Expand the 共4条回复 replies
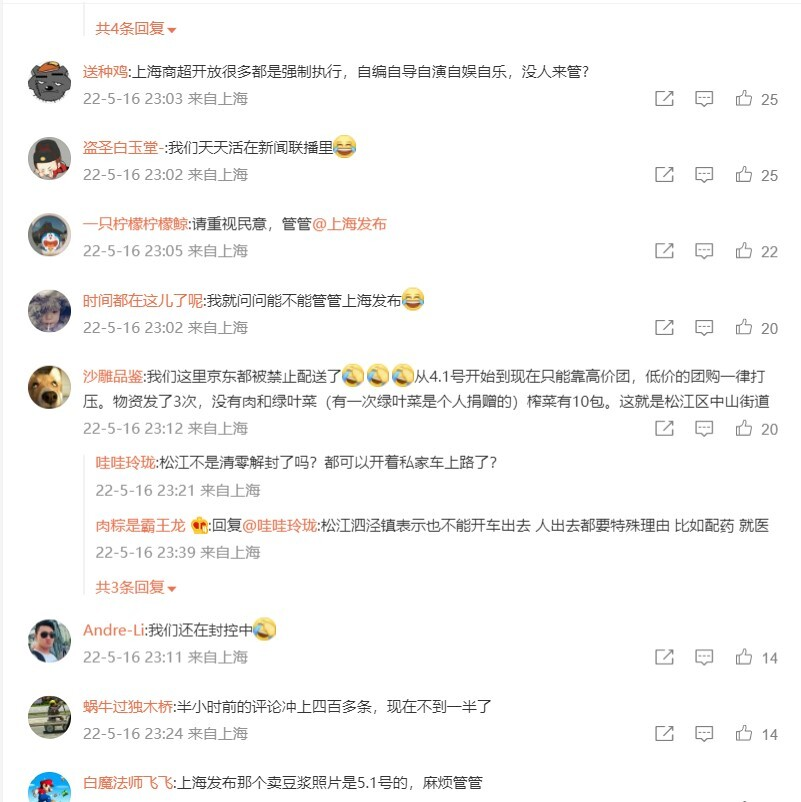Viewport: 801px width, 802px height. [136, 29]
